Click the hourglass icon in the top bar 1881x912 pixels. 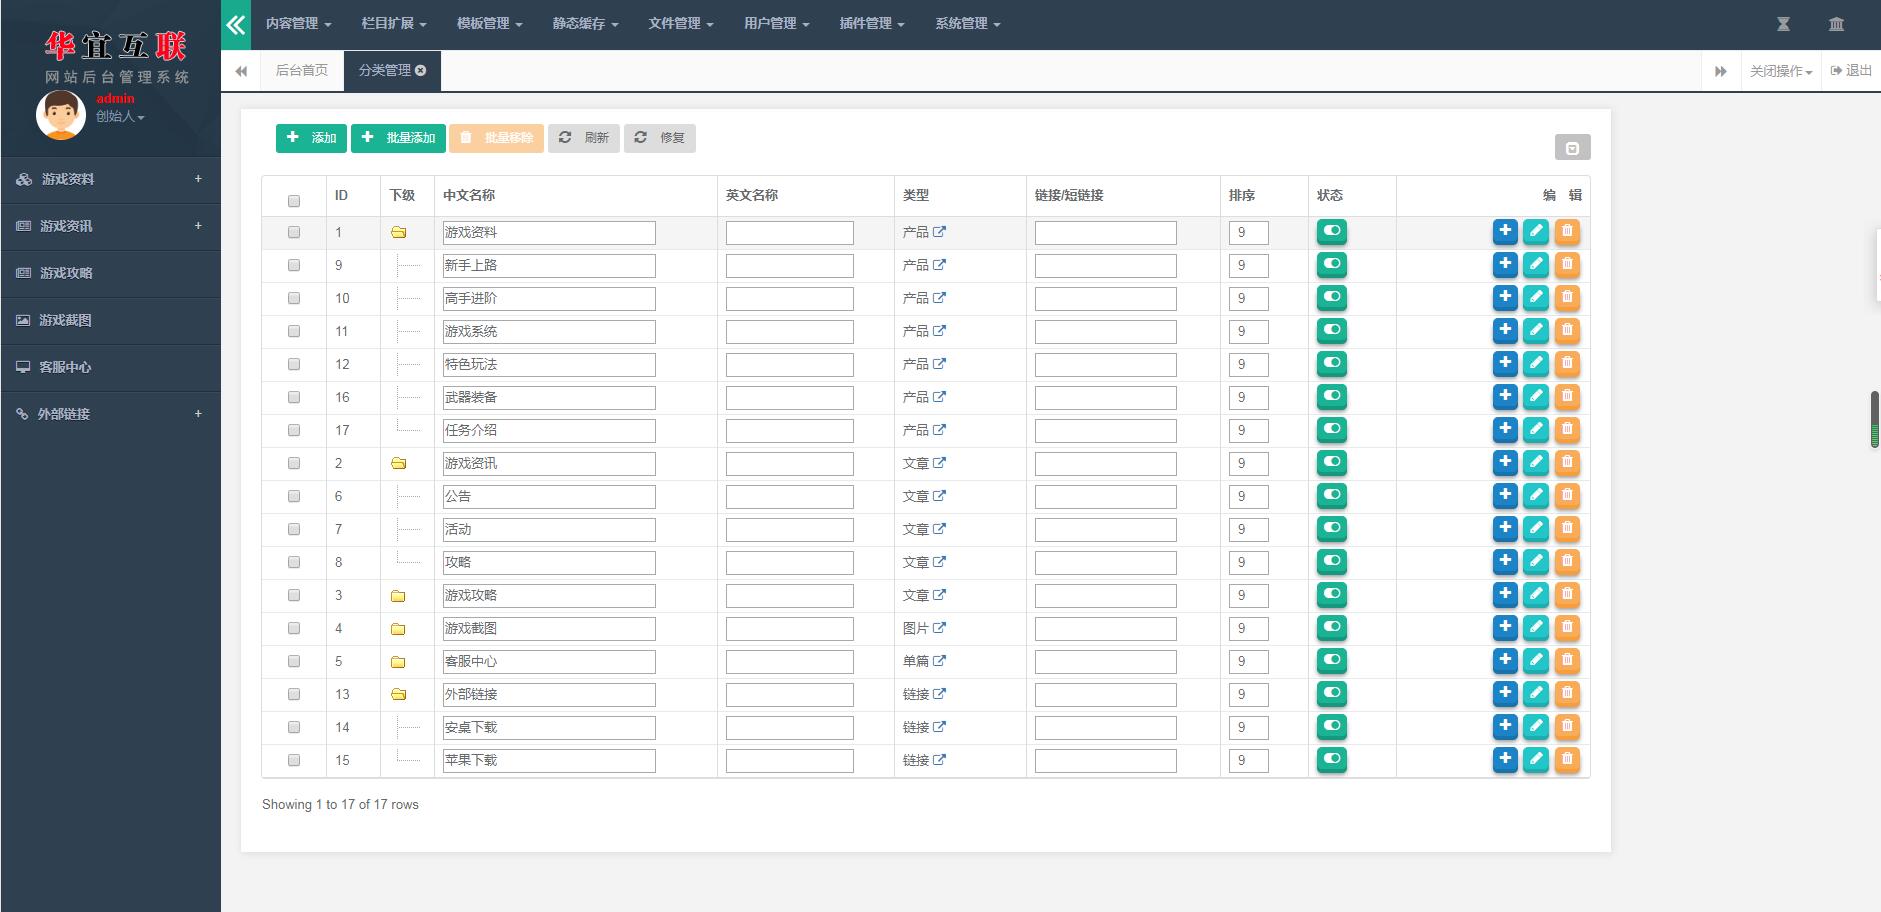[1783, 24]
